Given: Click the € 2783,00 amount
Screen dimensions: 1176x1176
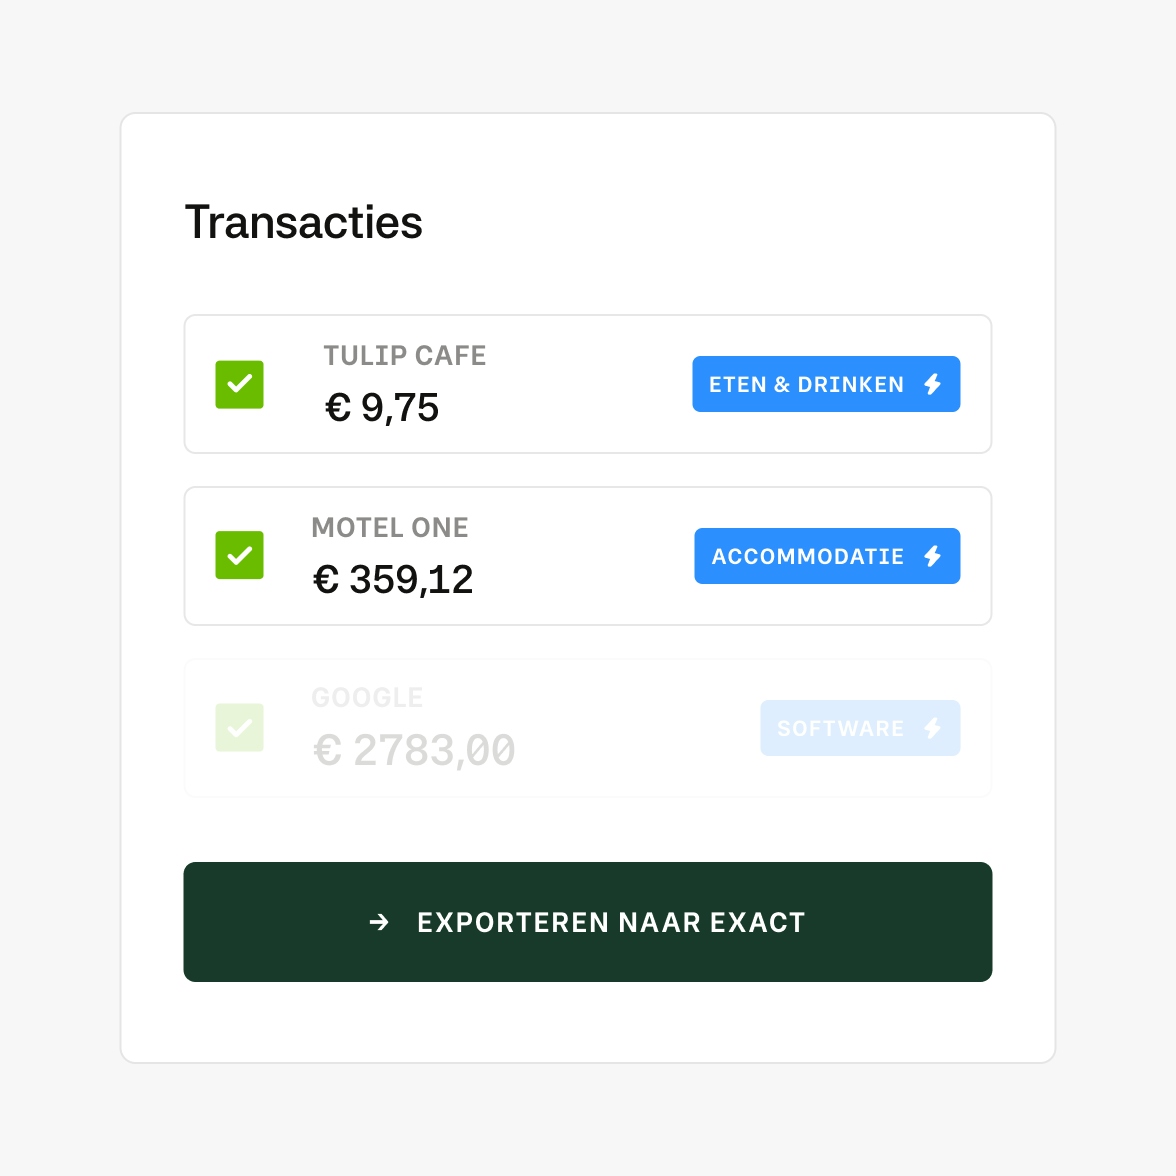Looking at the screenshot, I should tap(414, 750).
